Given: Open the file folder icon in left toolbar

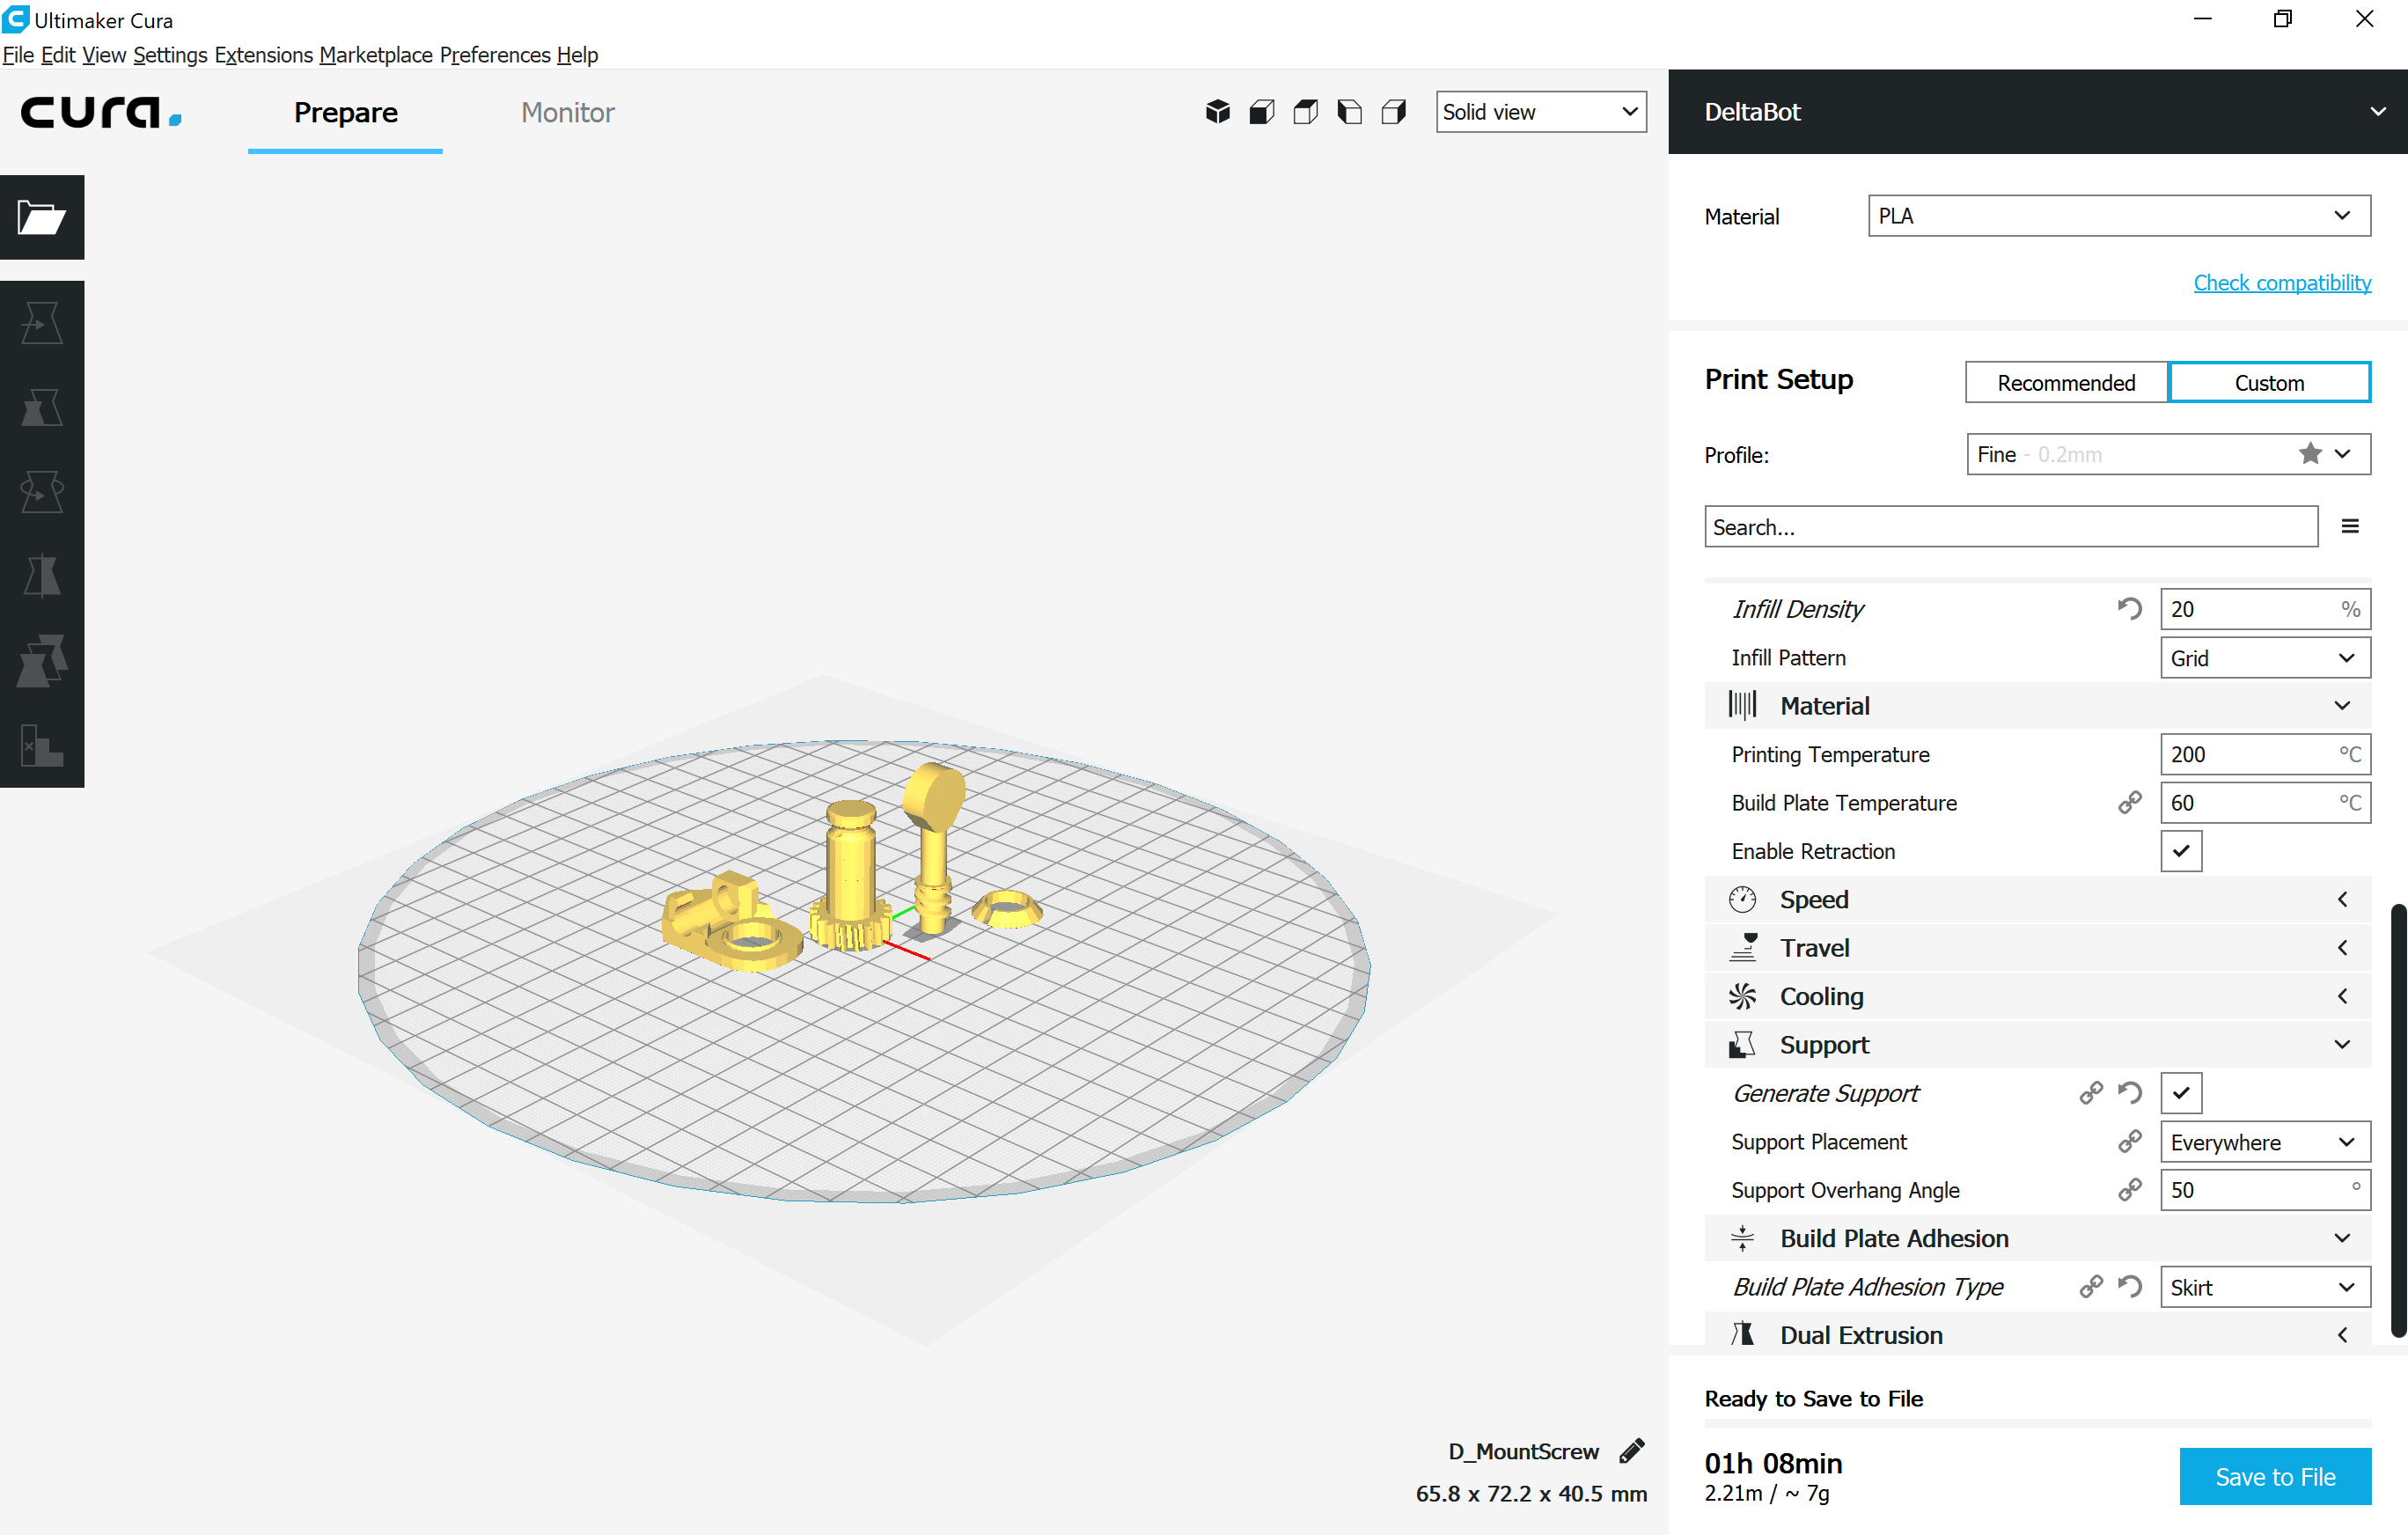Looking at the screenshot, I should pyautogui.click(x=42, y=217).
